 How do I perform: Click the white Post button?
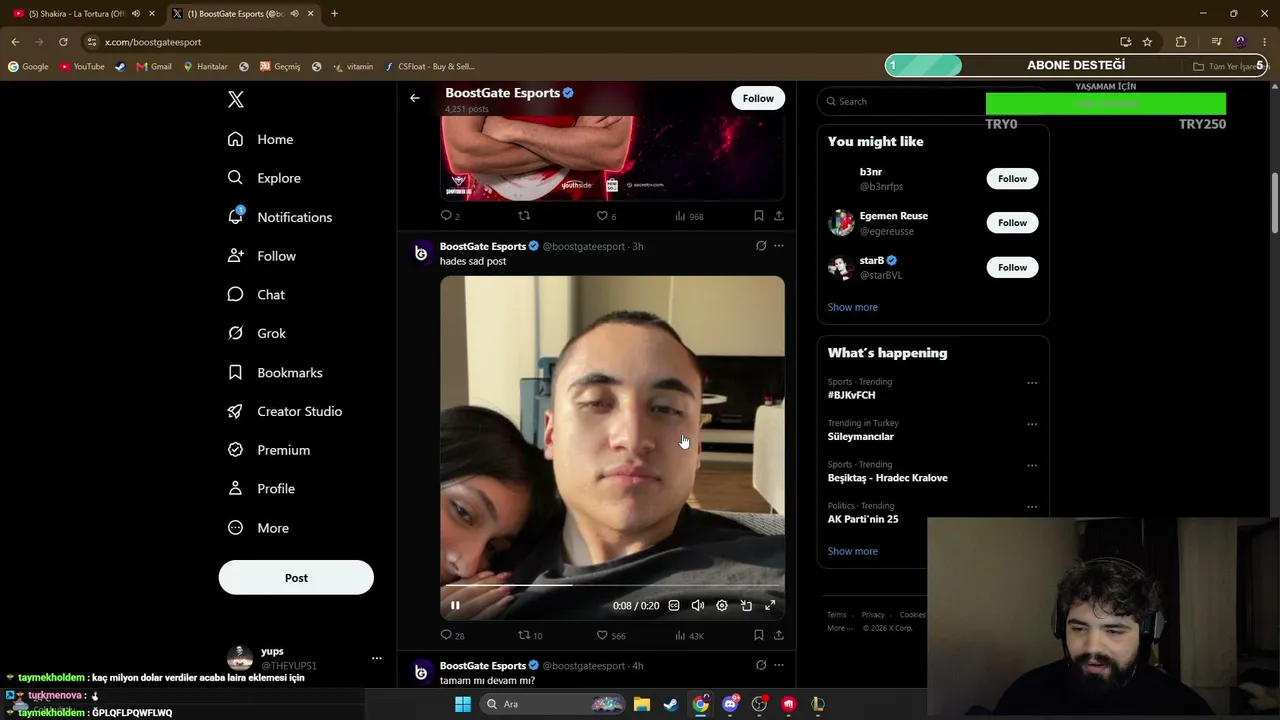click(x=296, y=578)
